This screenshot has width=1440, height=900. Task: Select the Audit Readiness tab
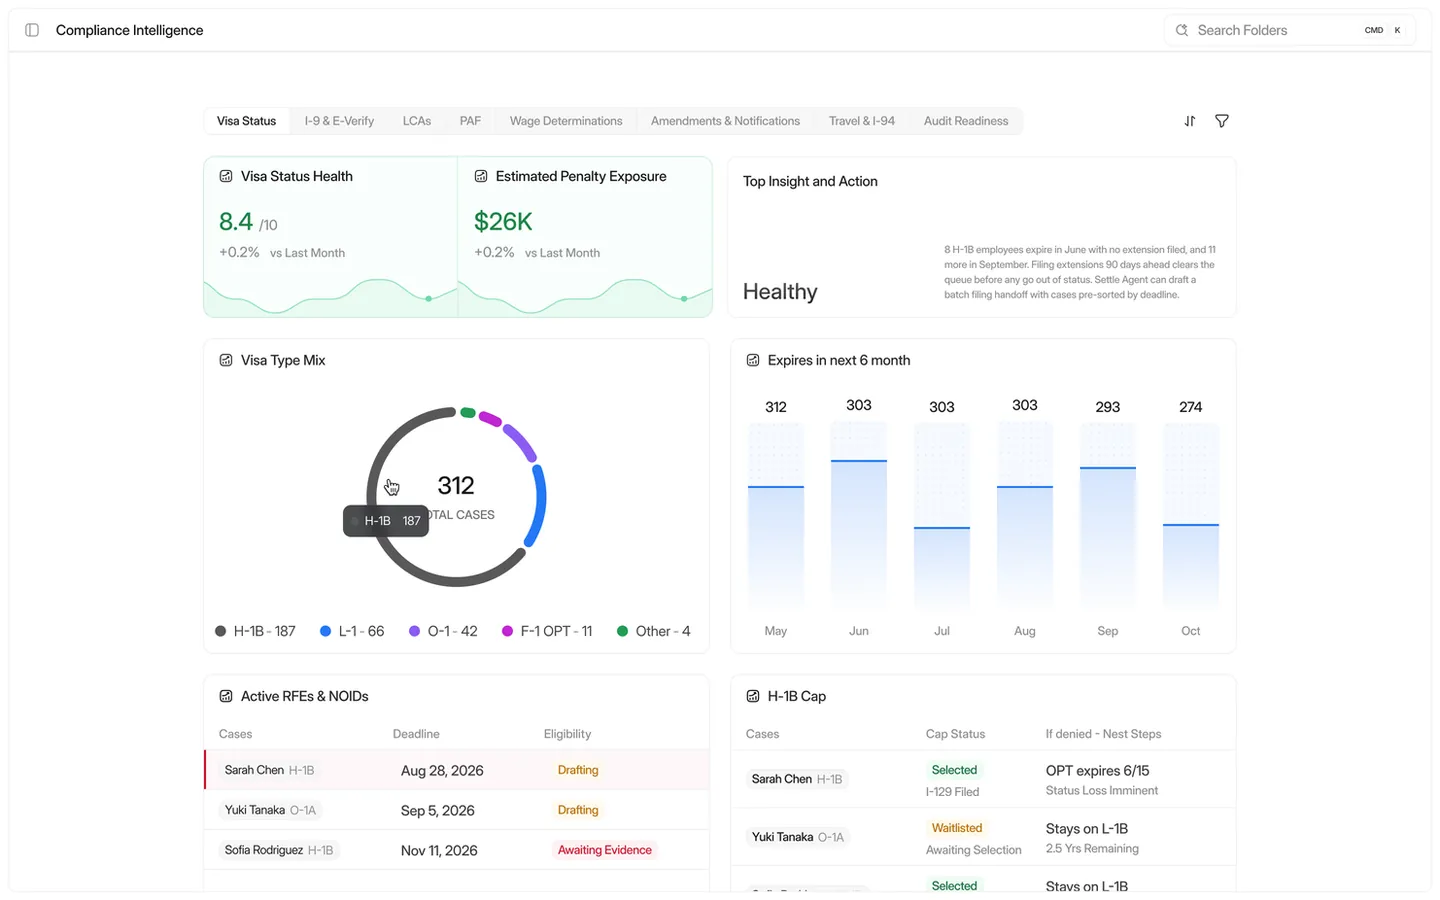pos(966,121)
